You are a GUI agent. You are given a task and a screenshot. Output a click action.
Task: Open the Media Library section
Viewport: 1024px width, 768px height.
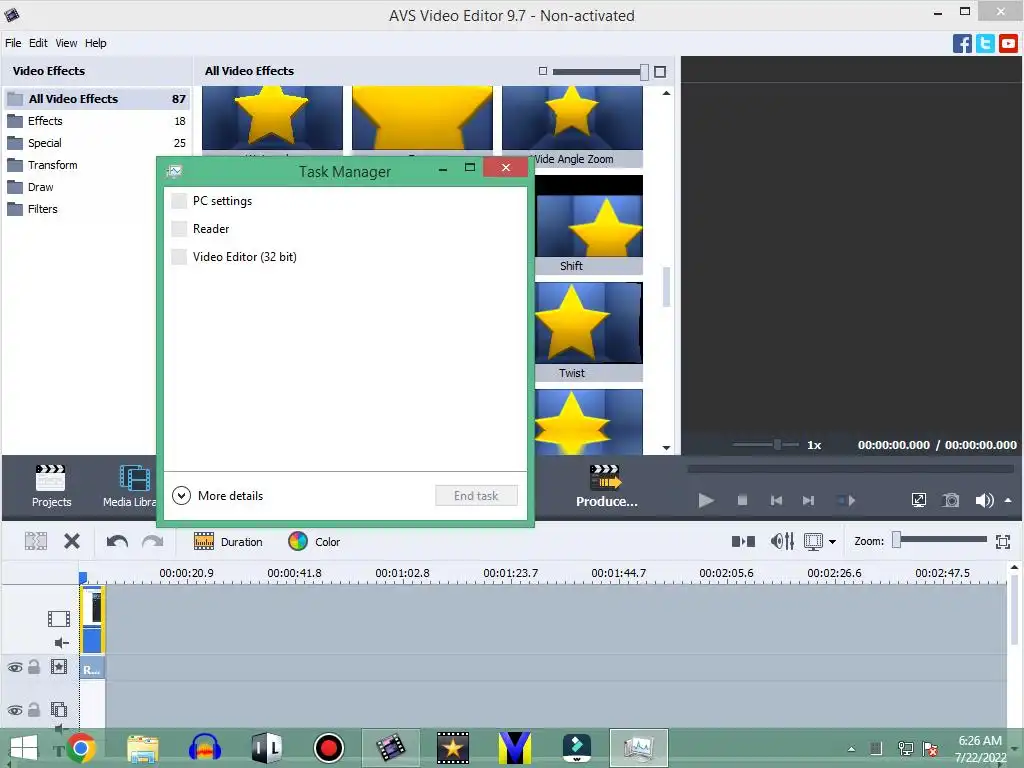click(x=129, y=485)
